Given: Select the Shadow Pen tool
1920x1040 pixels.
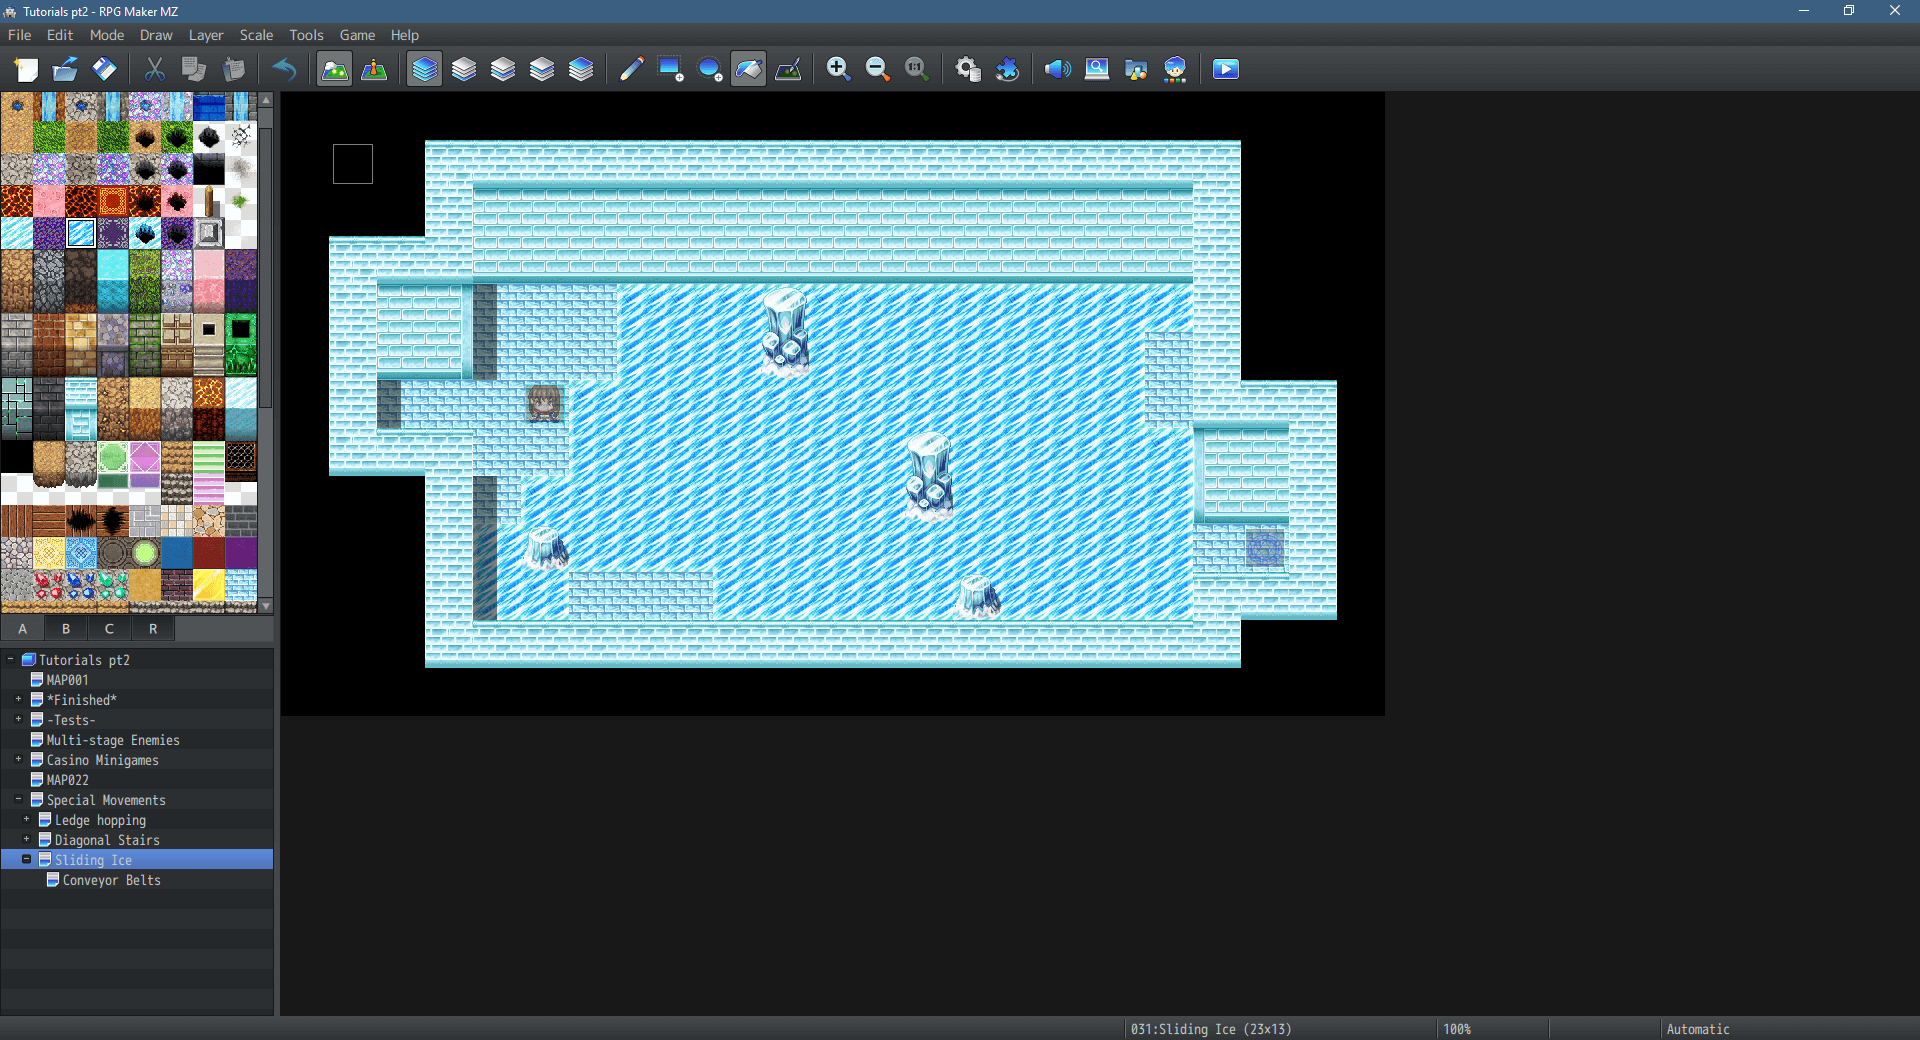Looking at the screenshot, I should point(787,69).
